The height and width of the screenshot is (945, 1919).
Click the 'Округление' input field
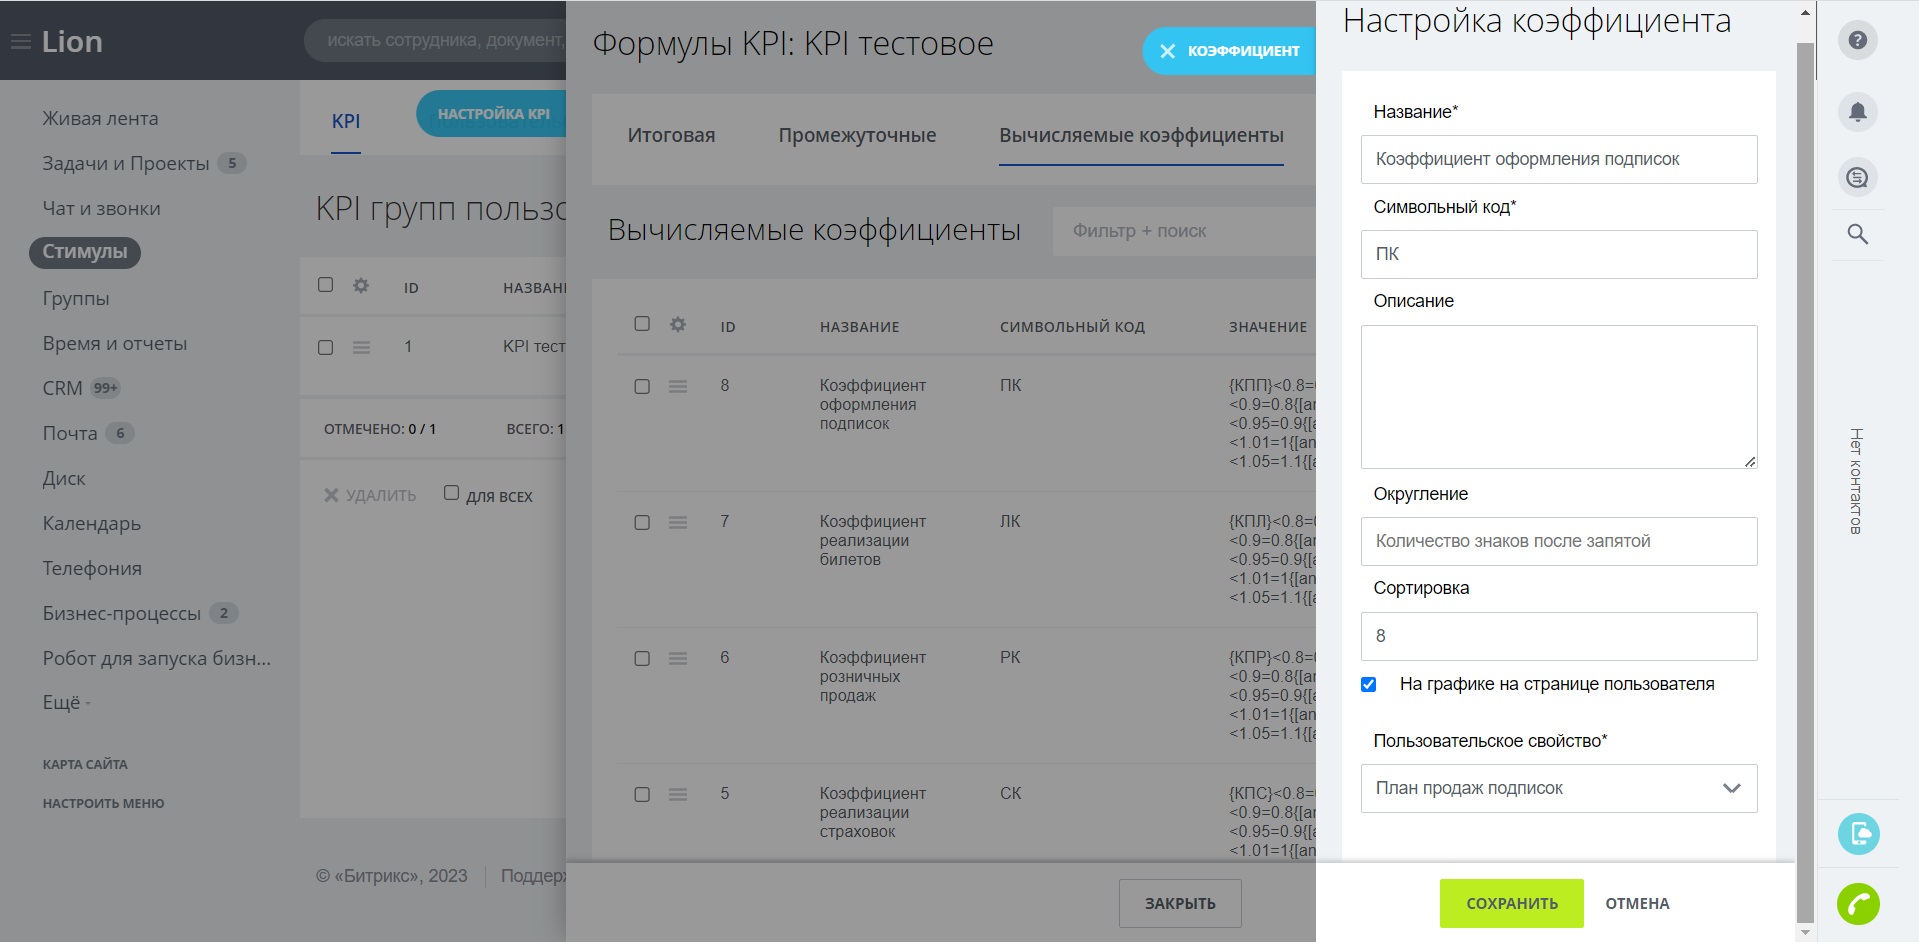(1558, 542)
